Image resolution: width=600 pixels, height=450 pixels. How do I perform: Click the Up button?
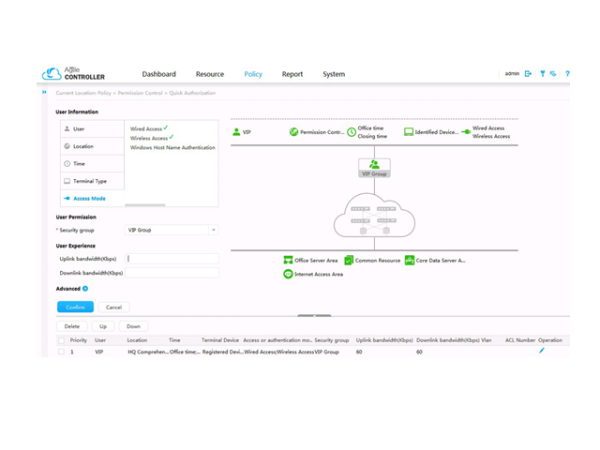[x=103, y=326]
